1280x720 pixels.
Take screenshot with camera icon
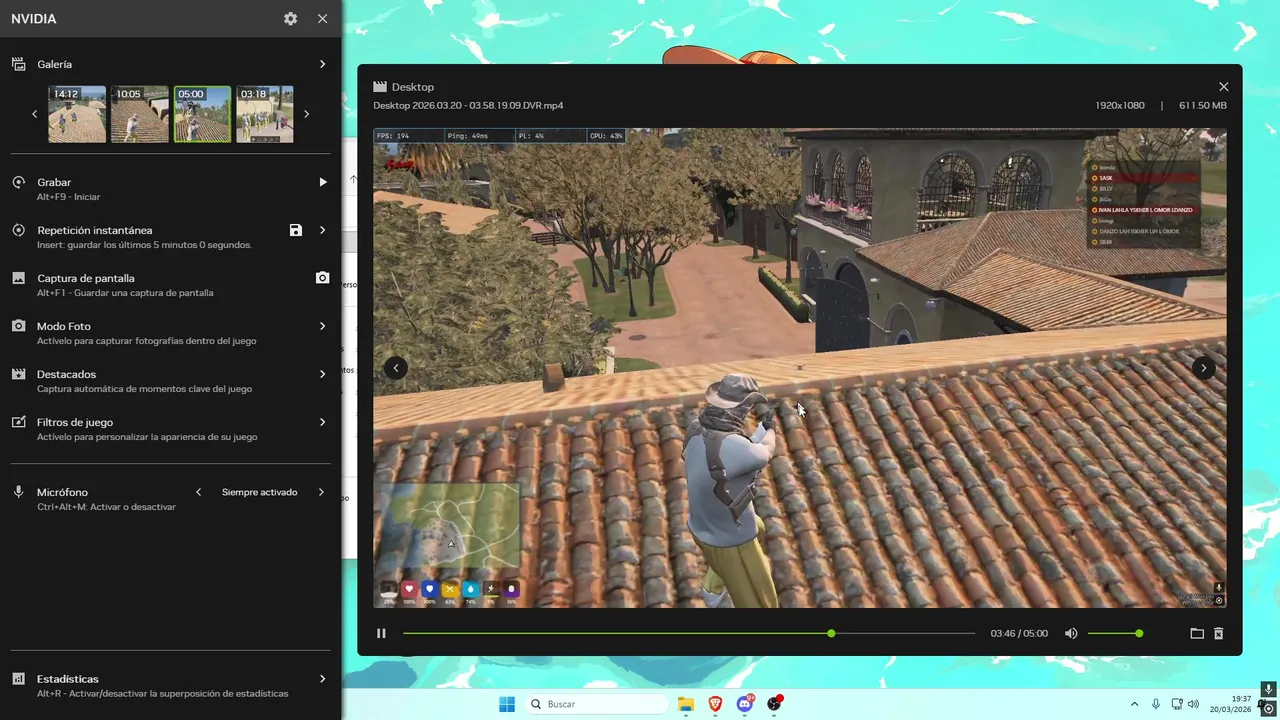pyautogui.click(x=322, y=278)
